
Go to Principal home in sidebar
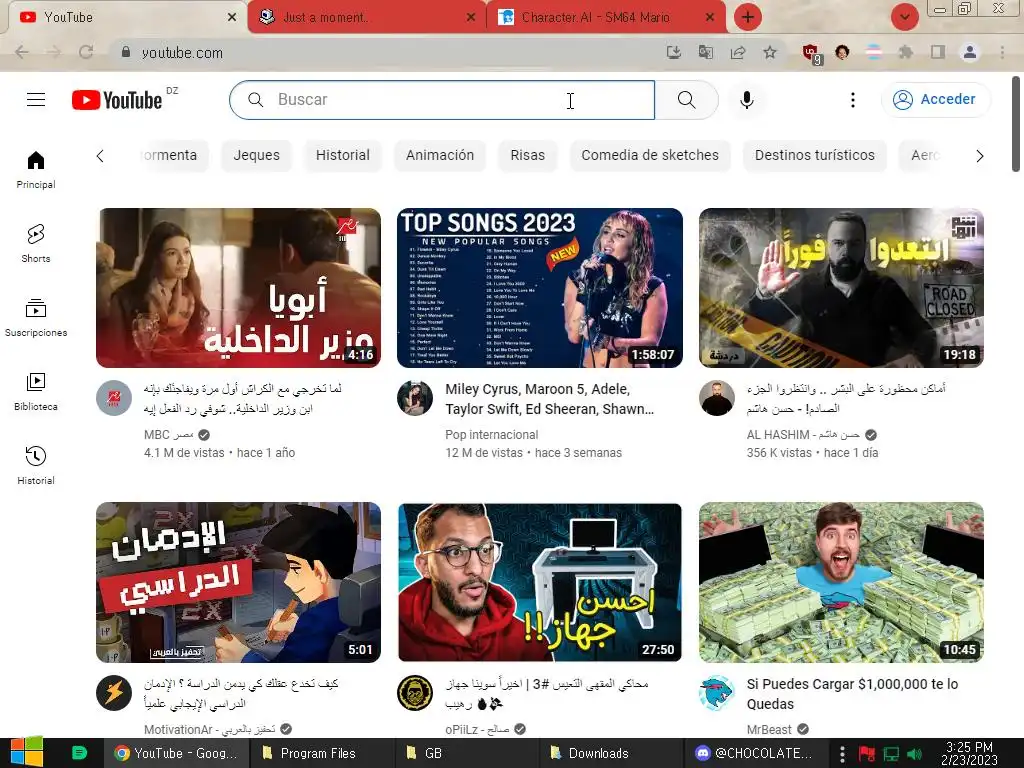point(36,170)
